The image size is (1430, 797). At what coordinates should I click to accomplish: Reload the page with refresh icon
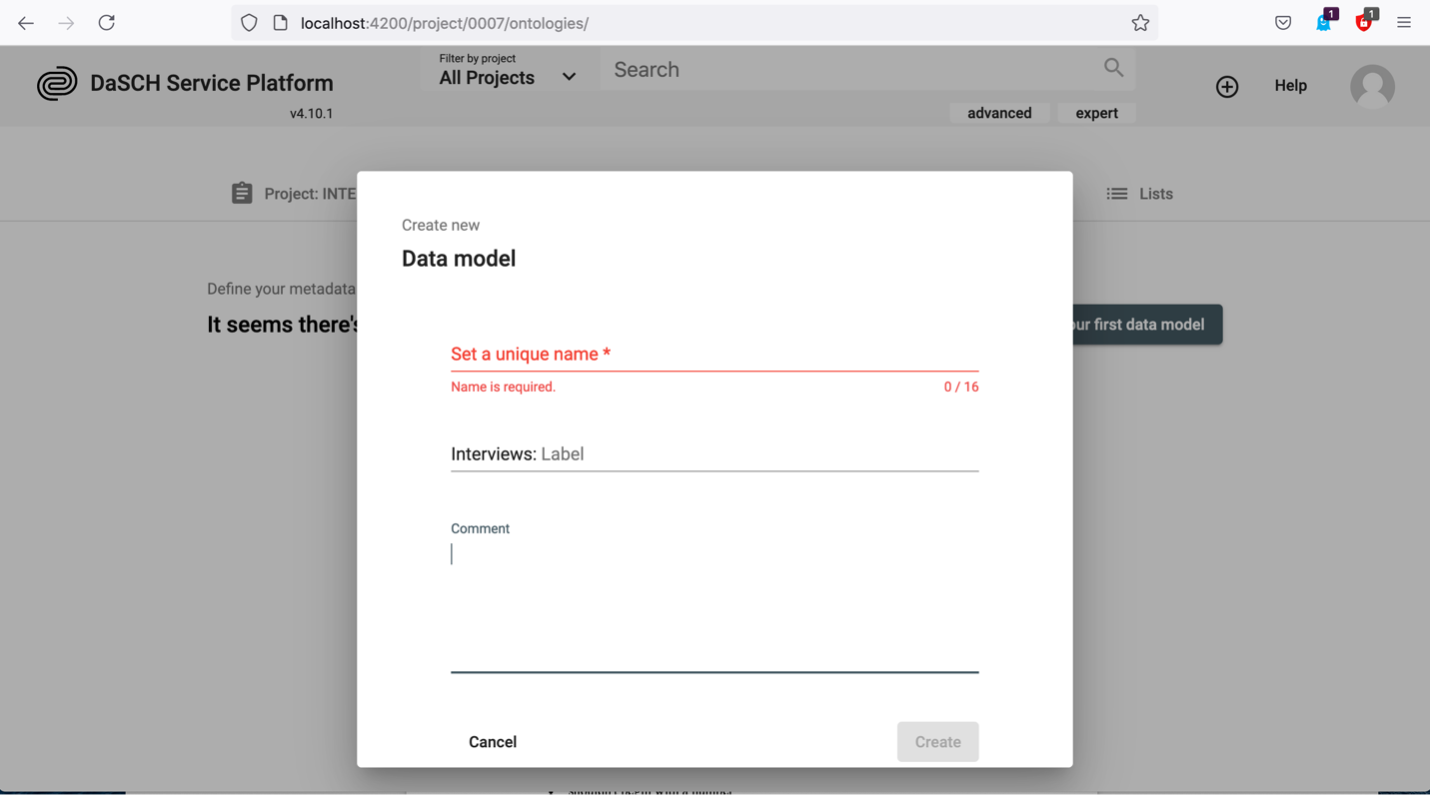pos(106,23)
